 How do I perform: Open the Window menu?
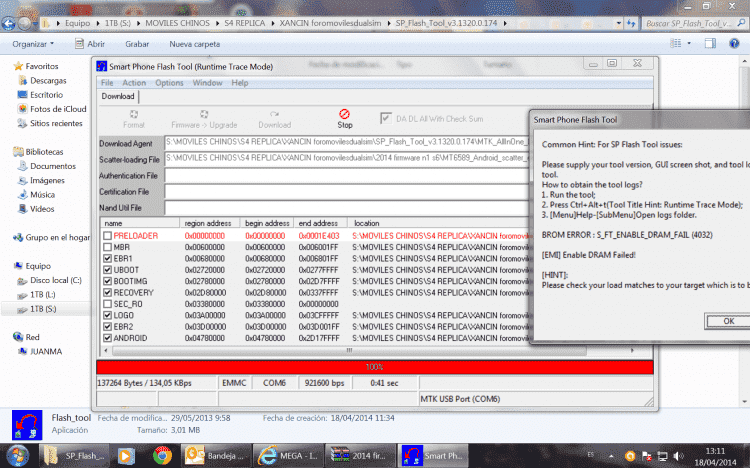207,83
